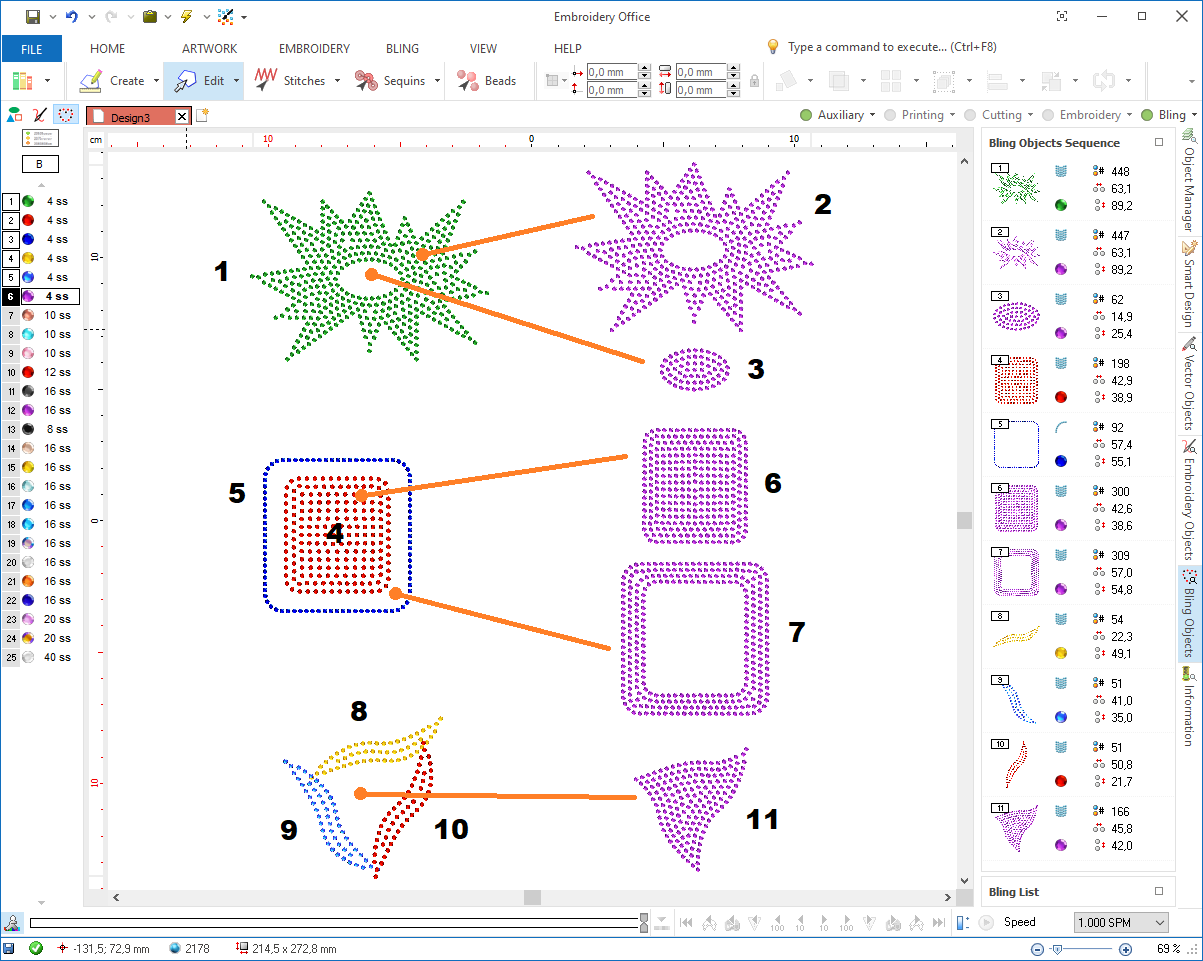The height and width of the screenshot is (961, 1203).
Task: Expand the Edit tool dropdown arrow
Action: (x=237, y=80)
